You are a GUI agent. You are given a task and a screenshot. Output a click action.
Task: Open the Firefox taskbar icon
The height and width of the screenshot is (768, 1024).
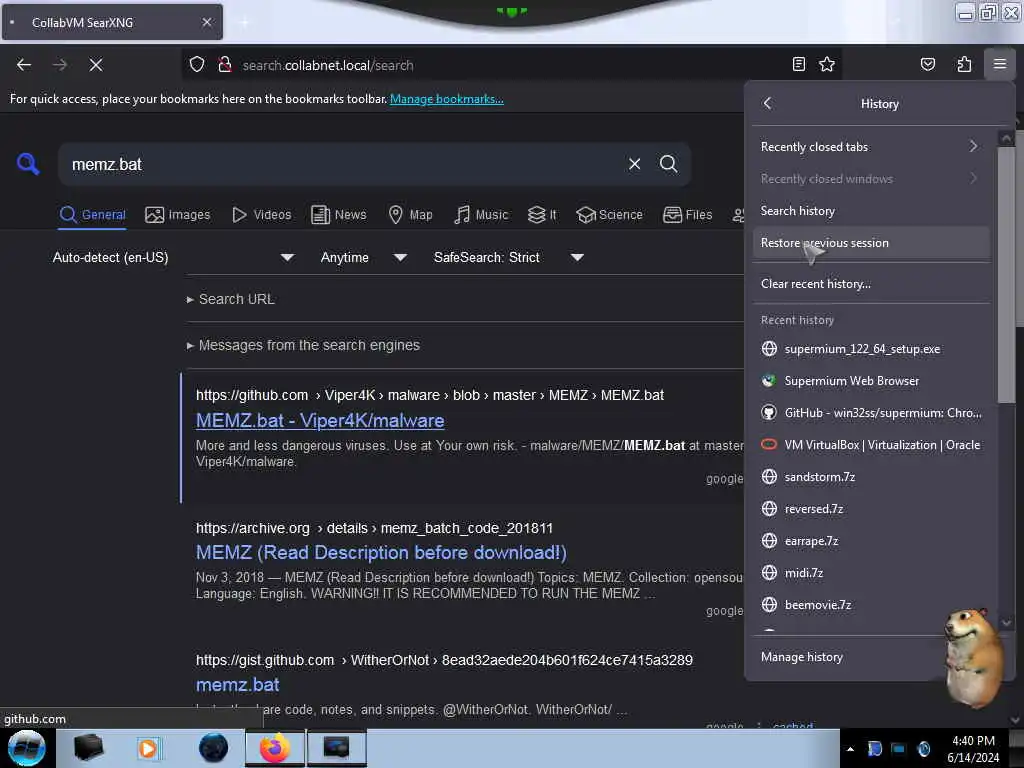pyautogui.click(x=275, y=748)
